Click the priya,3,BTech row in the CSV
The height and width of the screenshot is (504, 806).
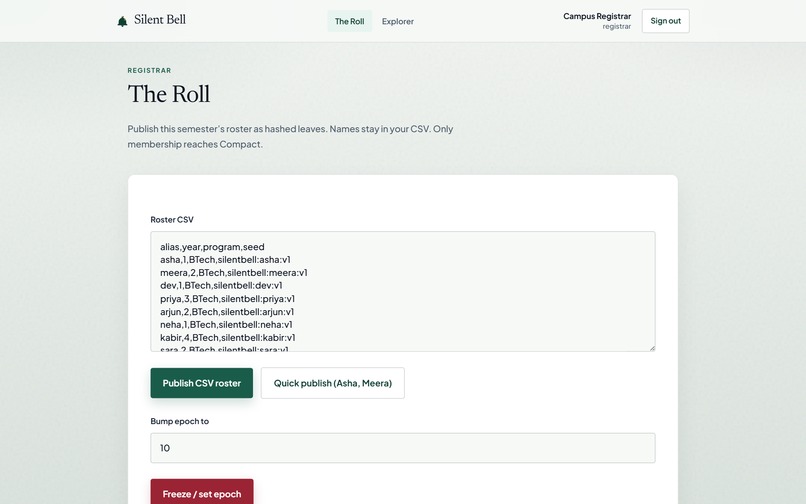click(x=227, y=299)
